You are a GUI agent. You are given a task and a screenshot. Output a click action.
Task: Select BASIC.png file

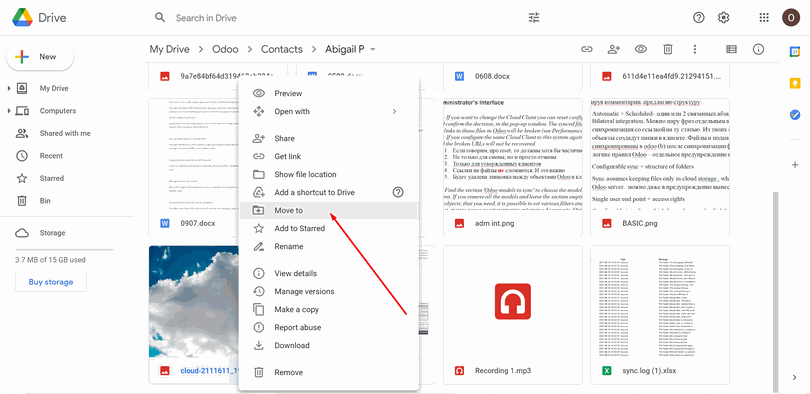coord(660,168)
